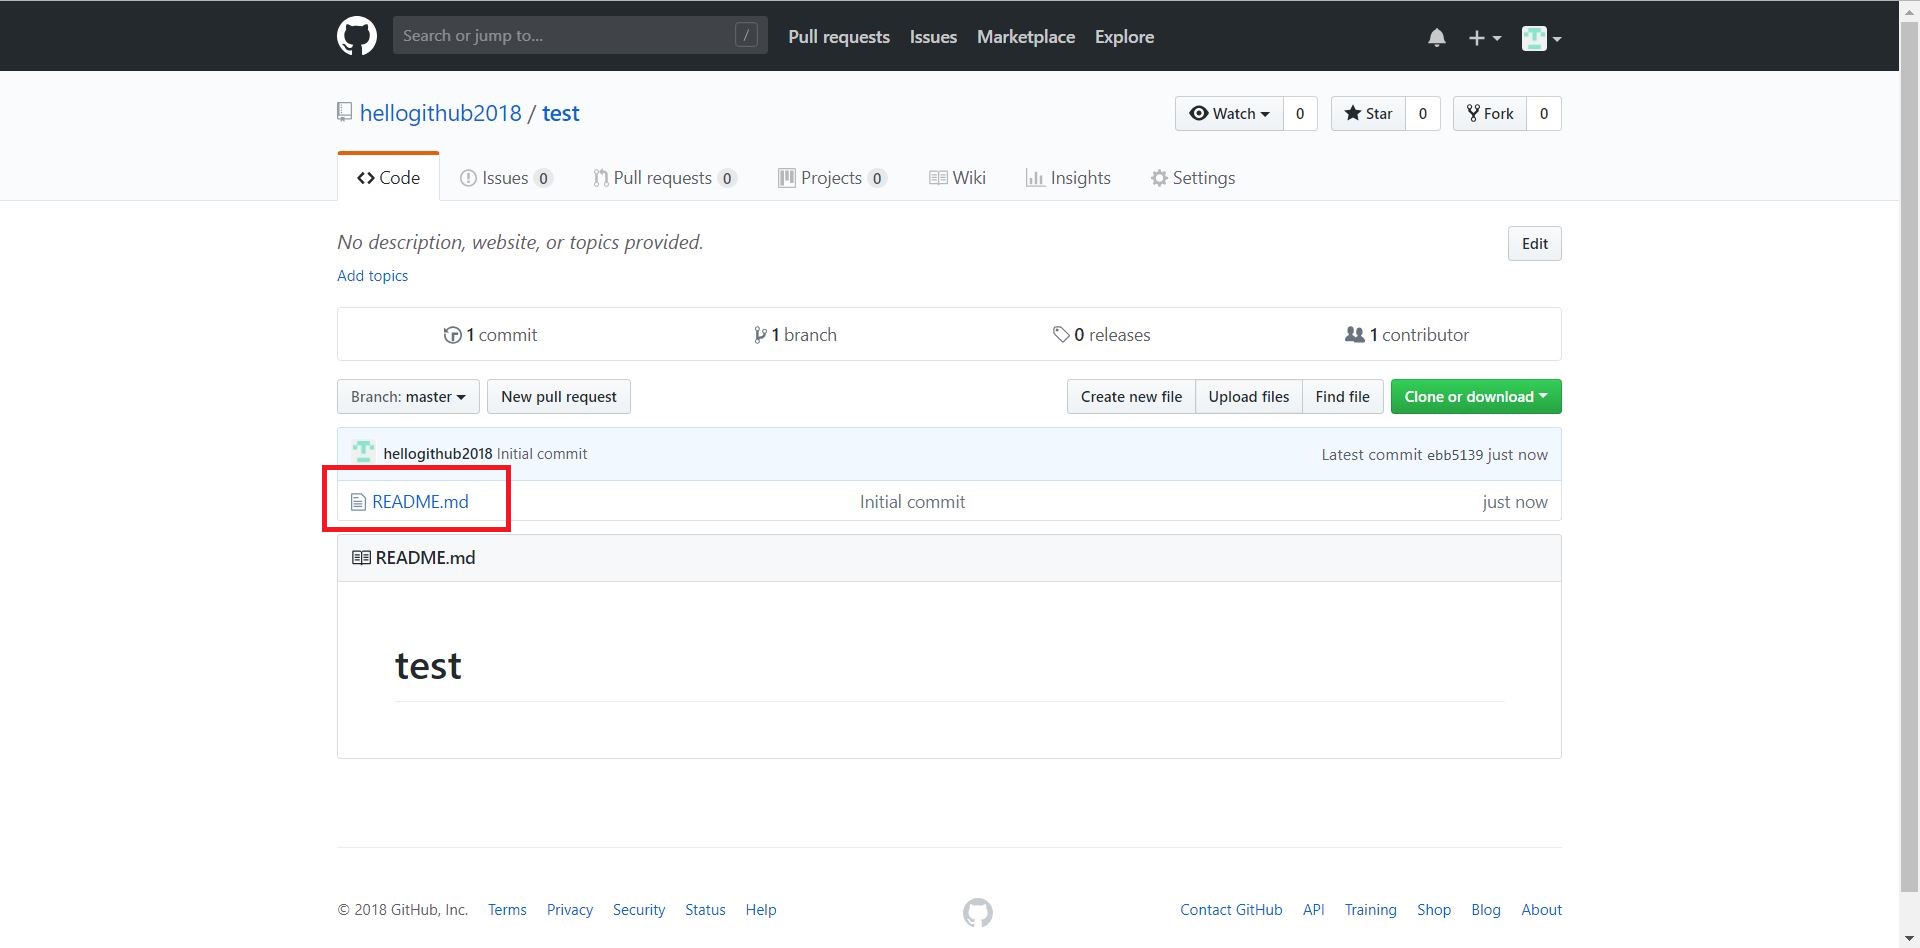This screenshot has width=1920, height=948.
Task: Fork the repository
Action: [x=1490, y=114]
